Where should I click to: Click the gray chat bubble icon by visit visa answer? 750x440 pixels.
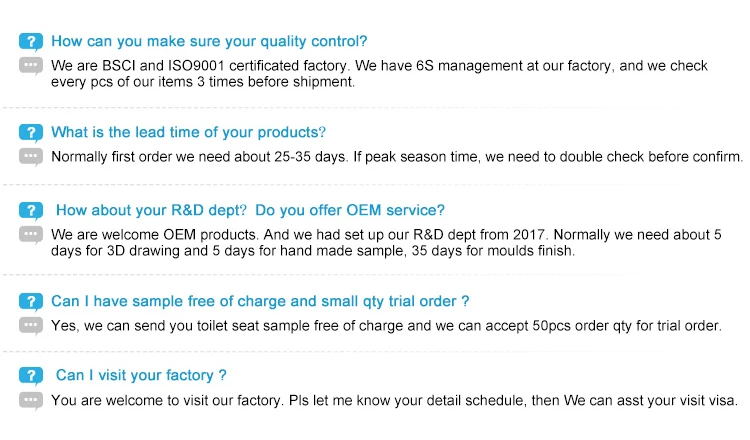[x=31, y=400]
